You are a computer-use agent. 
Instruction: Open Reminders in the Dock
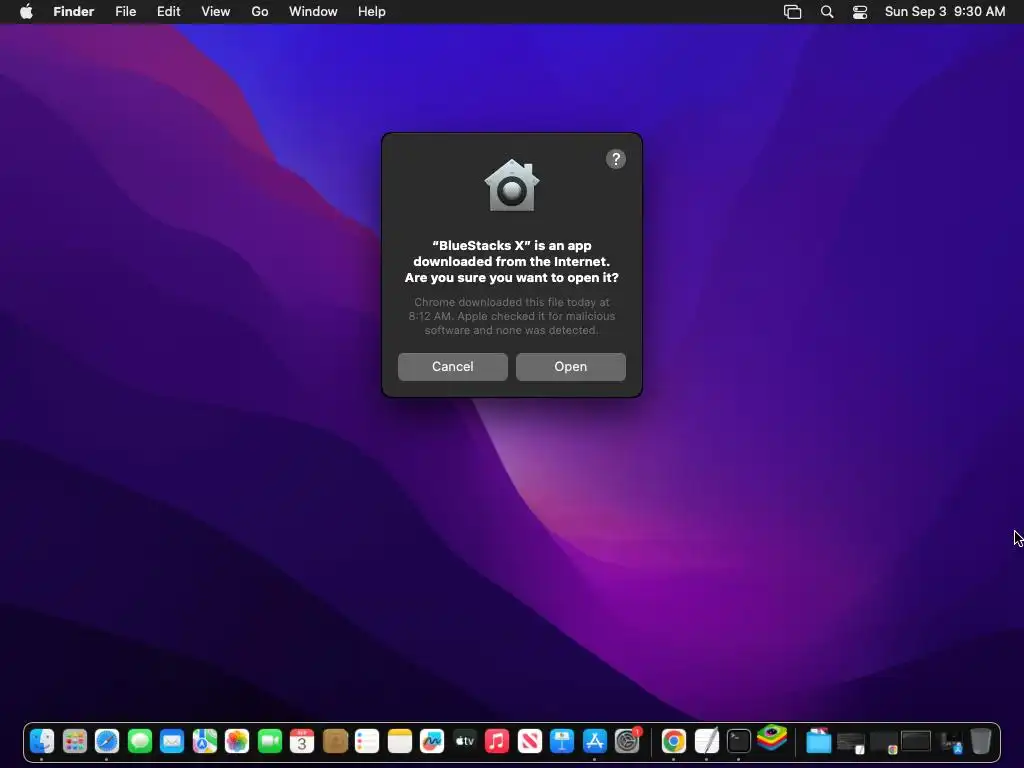(x=367, y=741)
